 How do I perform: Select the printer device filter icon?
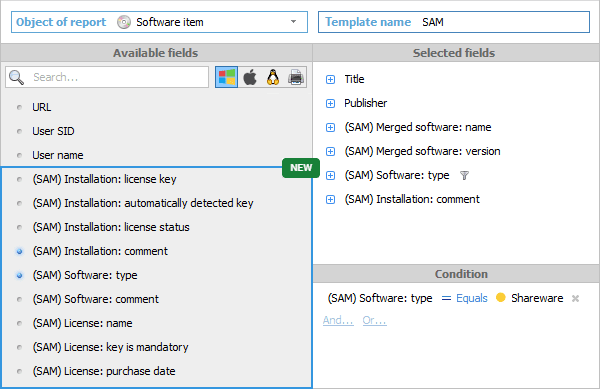(x=296, y=77)
